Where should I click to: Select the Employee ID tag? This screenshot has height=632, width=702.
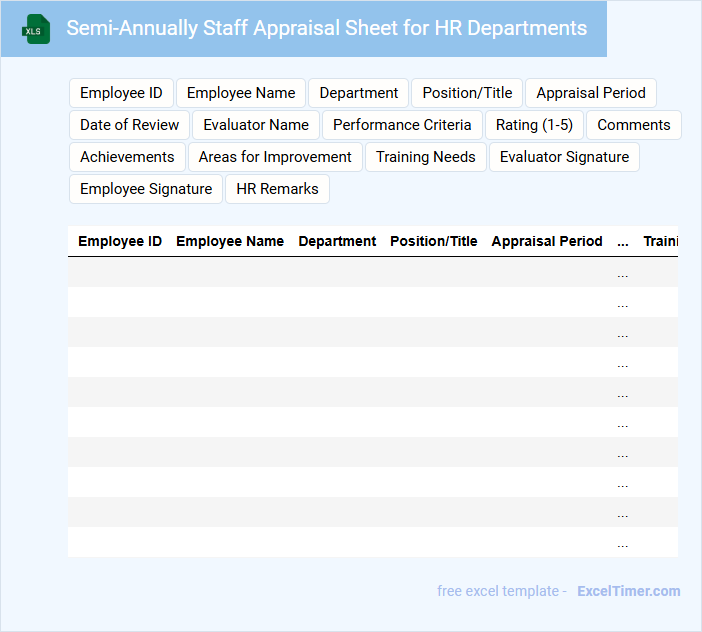pyautogui.click(x=121, y=93)
